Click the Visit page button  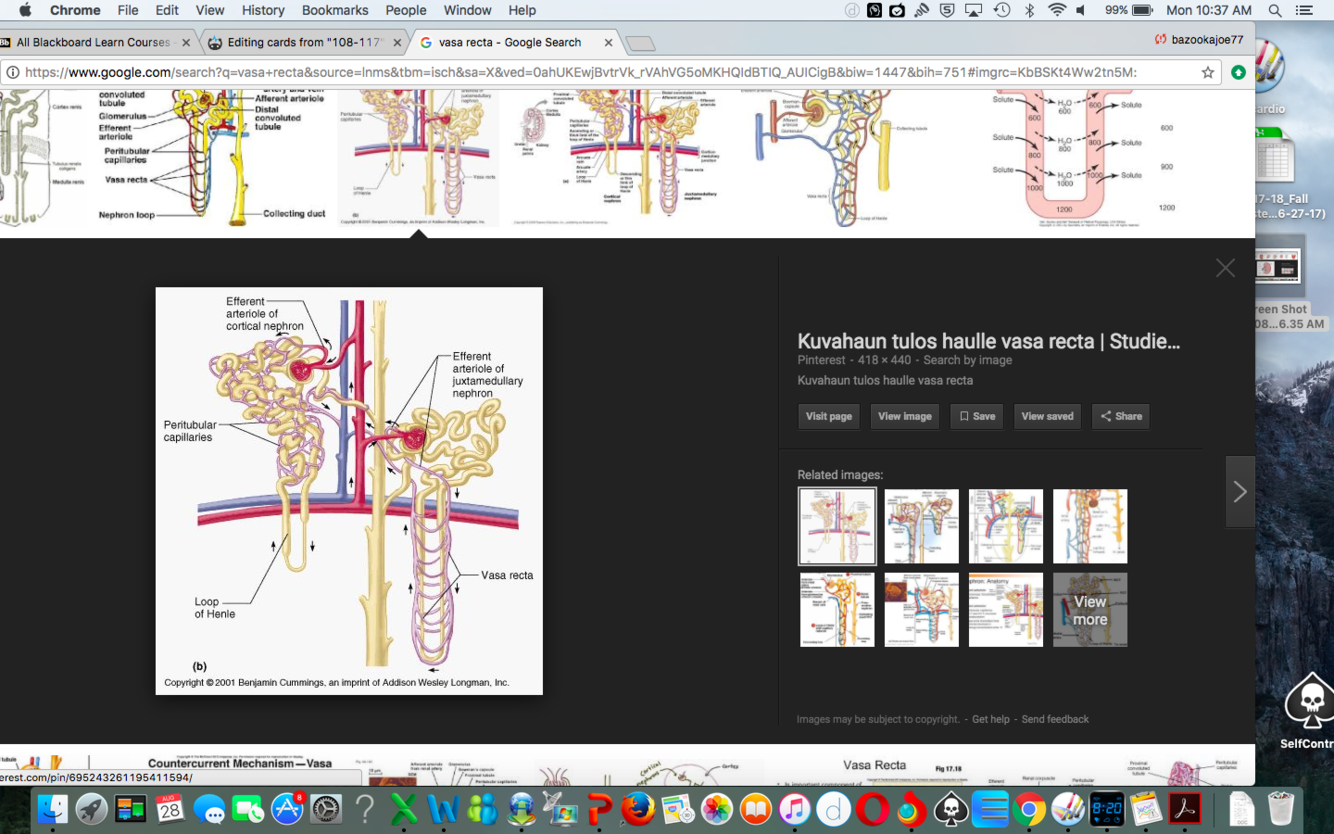(829, 416)
